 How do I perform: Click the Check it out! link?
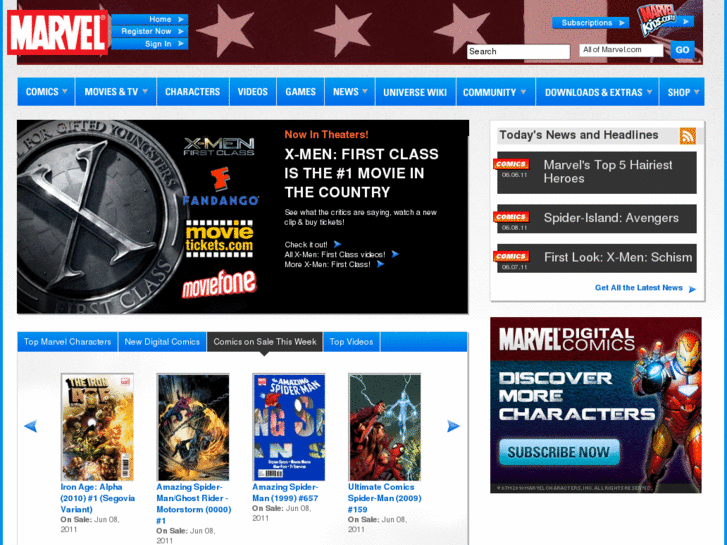coord(306,244)
